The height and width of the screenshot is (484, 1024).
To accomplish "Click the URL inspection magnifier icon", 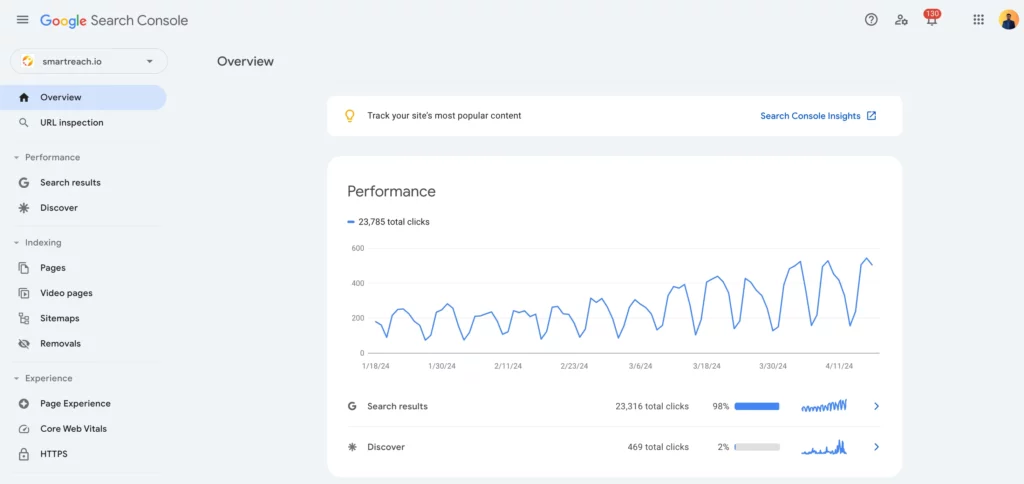I will (24, 123).
